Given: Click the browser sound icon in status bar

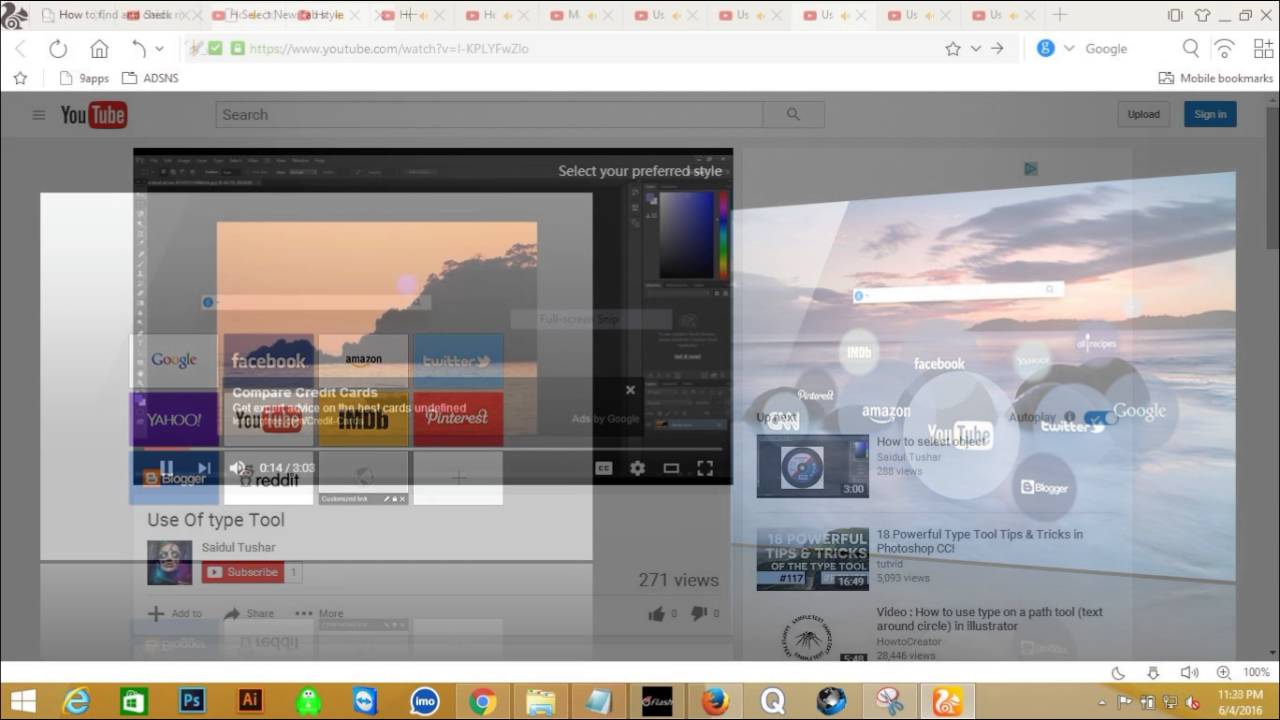Looking at the screenshot, I should 1189,673.
